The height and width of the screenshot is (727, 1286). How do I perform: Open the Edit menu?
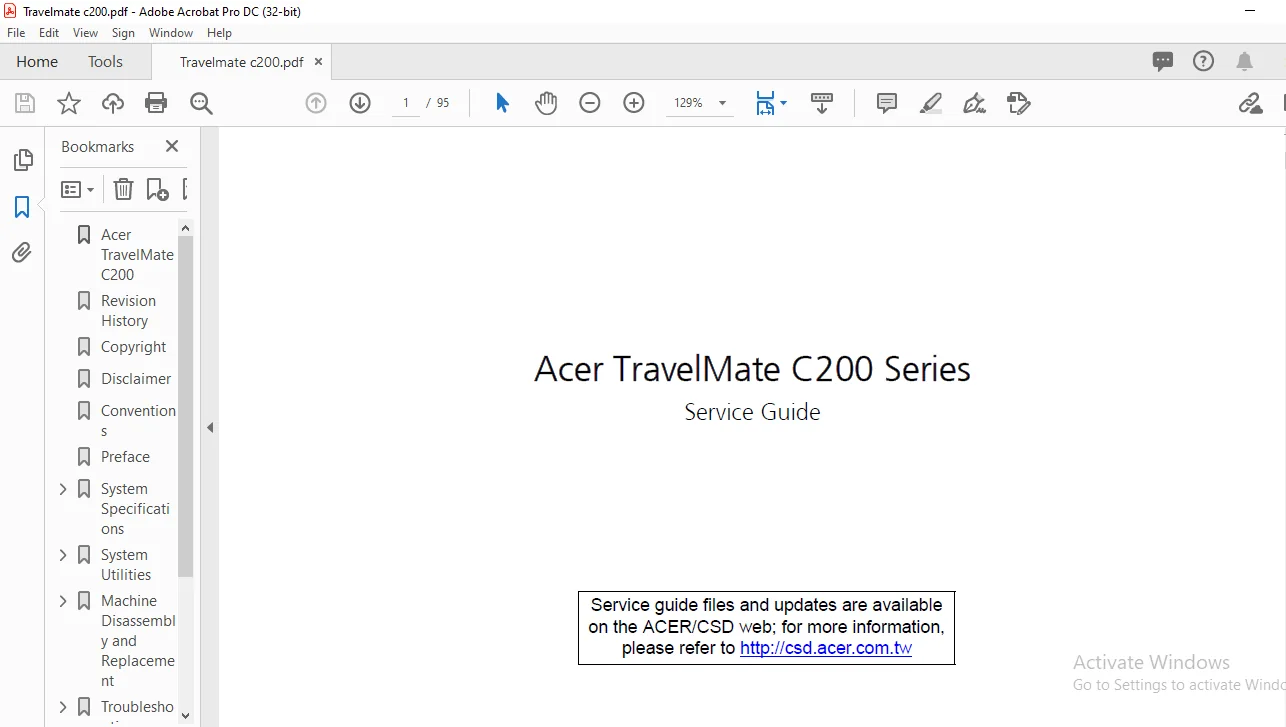tap(49, 33)
